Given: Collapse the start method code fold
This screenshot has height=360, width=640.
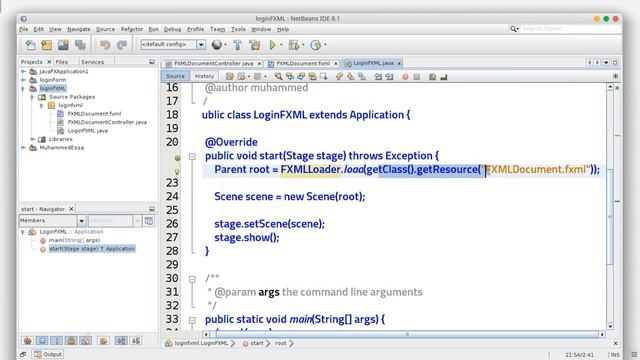Looking at the screenshot, I should tap(192, 157).
